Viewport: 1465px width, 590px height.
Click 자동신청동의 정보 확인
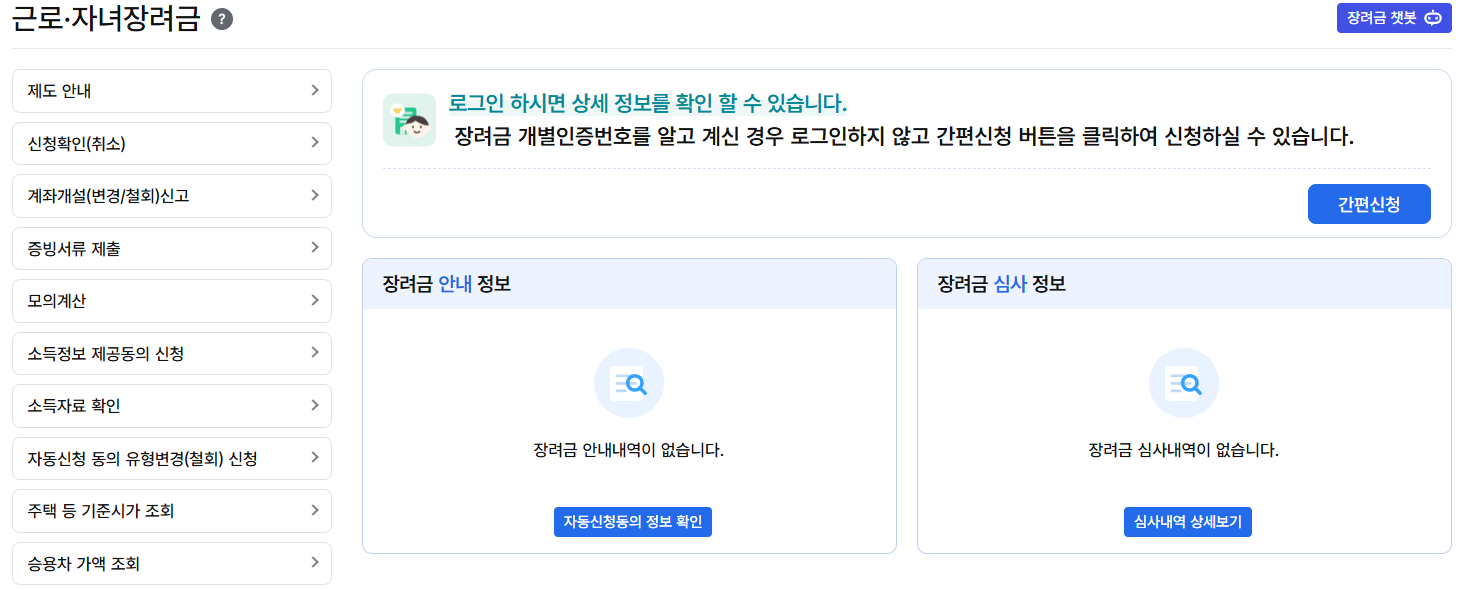pos(633,522)
